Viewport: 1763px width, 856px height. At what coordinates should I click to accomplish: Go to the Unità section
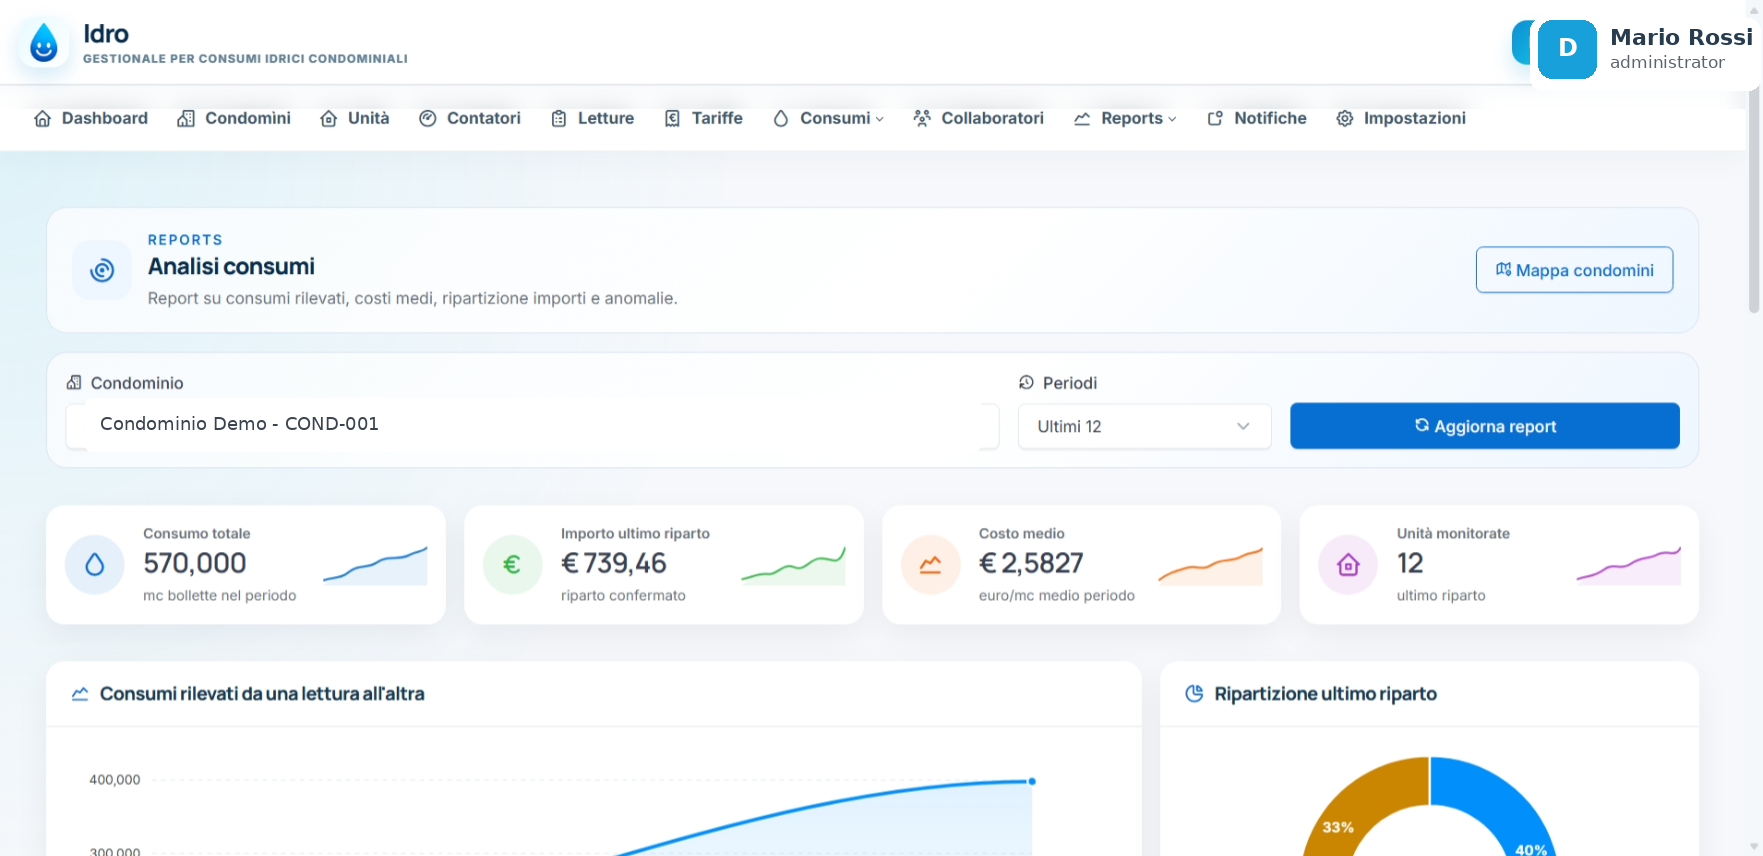[355, 118]
